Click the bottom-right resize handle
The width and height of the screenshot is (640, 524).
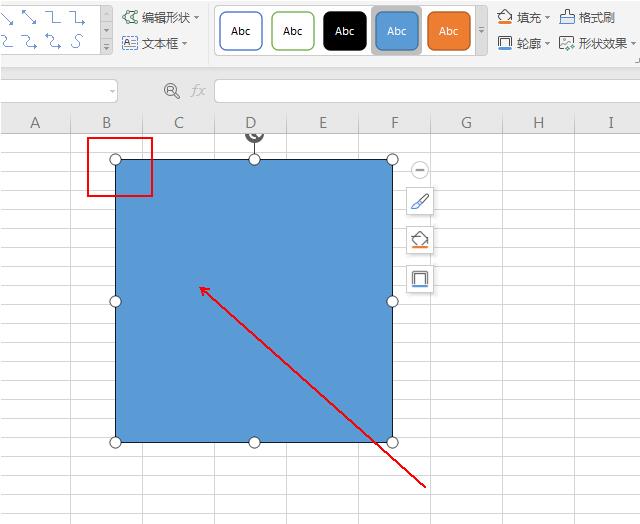(x=392, y=442)
